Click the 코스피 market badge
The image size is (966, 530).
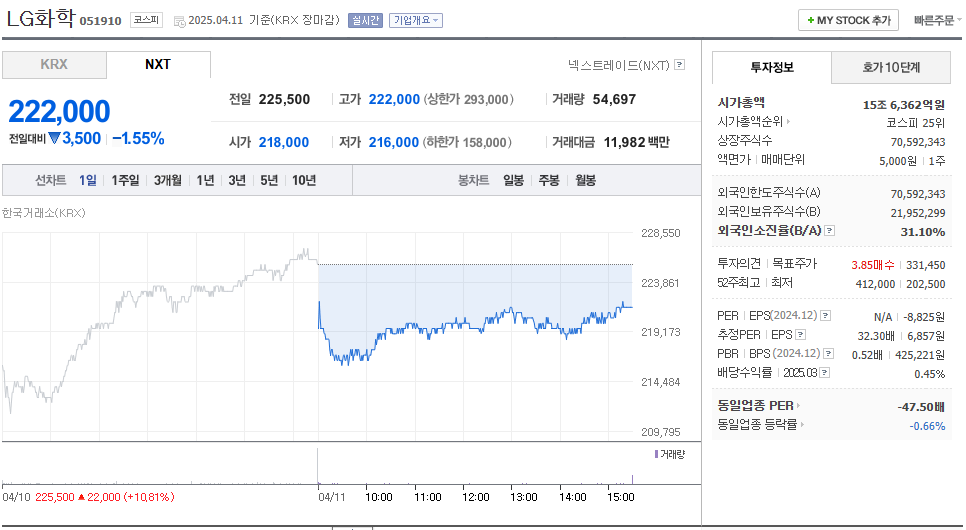(146, 20)
